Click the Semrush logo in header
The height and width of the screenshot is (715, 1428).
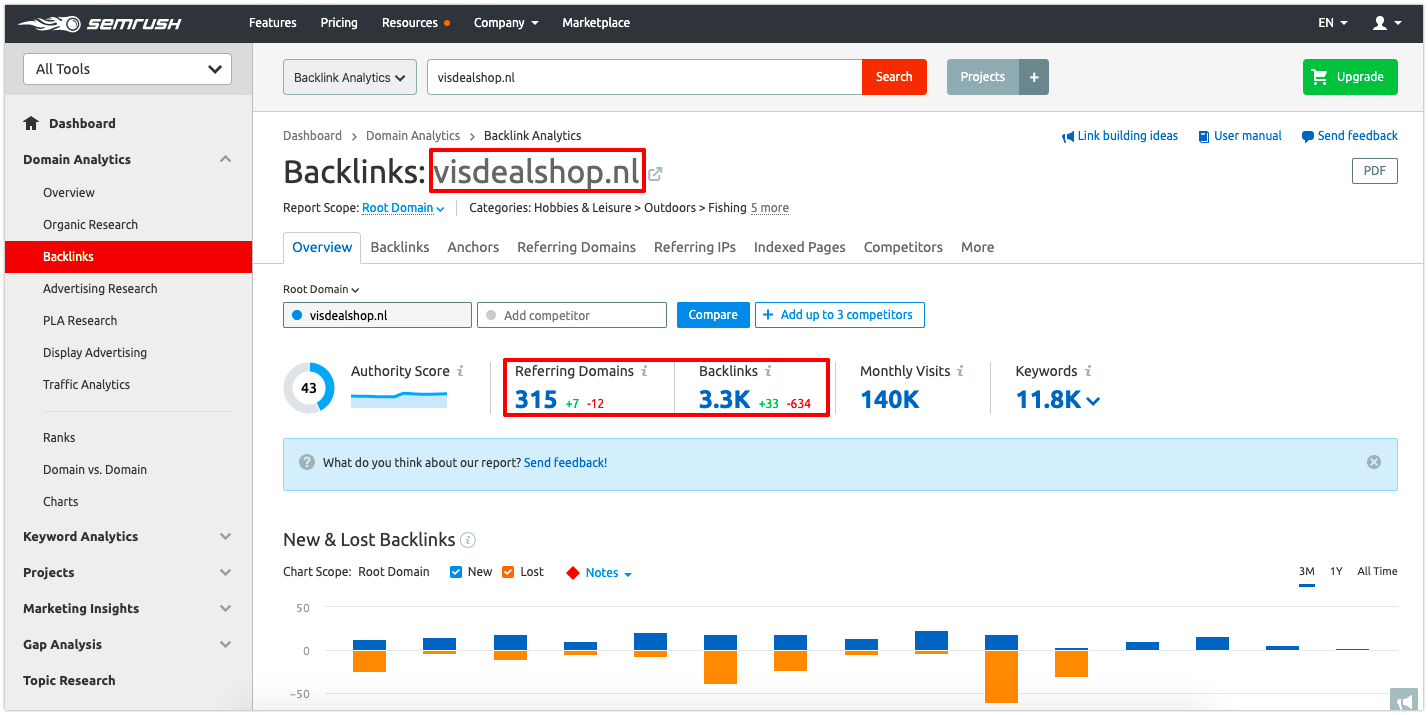click(99, 23)
